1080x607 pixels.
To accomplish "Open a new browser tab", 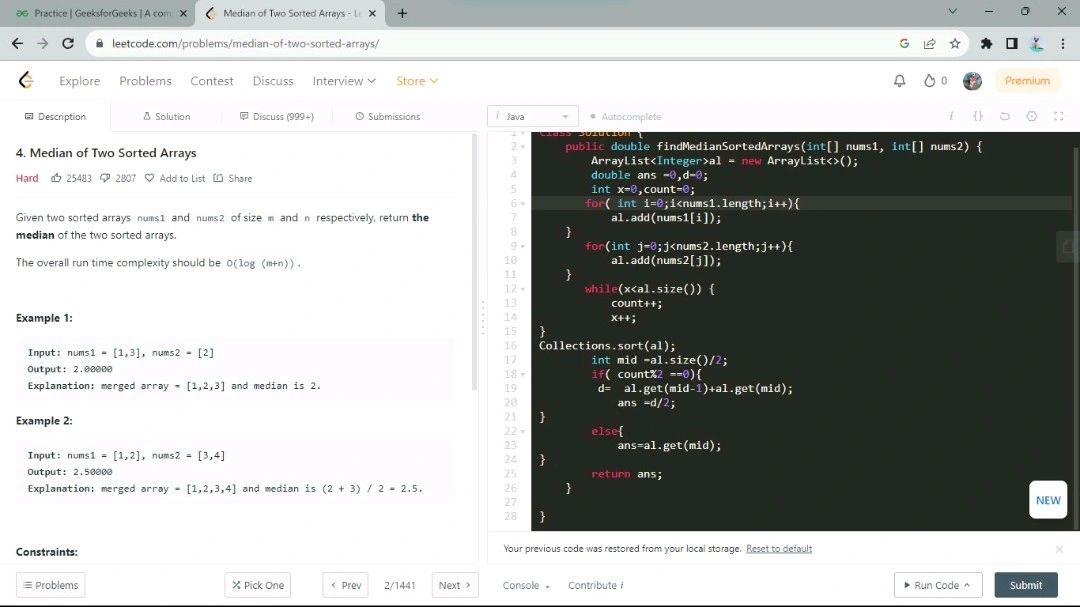I will point(402,13).
